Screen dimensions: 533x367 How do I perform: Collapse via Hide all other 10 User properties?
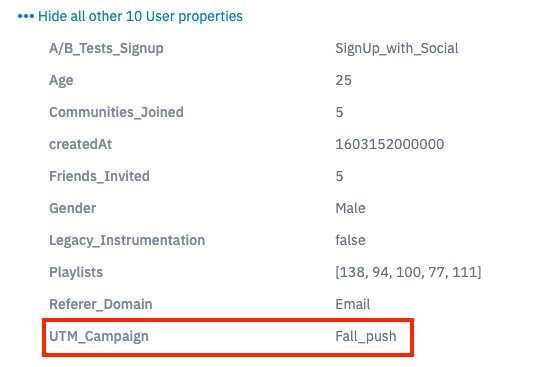point(140,16)
